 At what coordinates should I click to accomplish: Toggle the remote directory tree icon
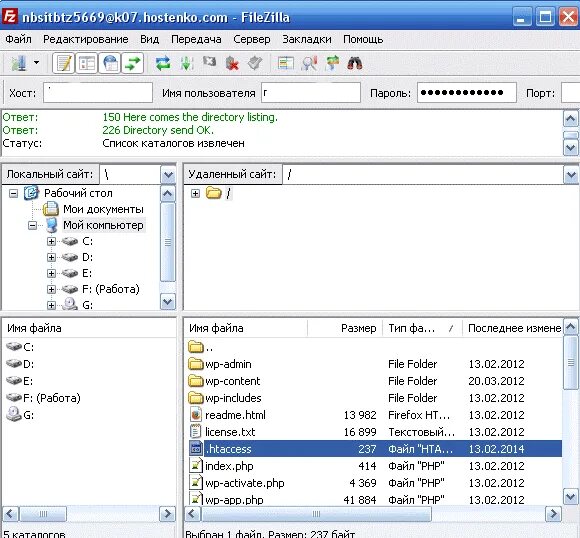point(110,63)
